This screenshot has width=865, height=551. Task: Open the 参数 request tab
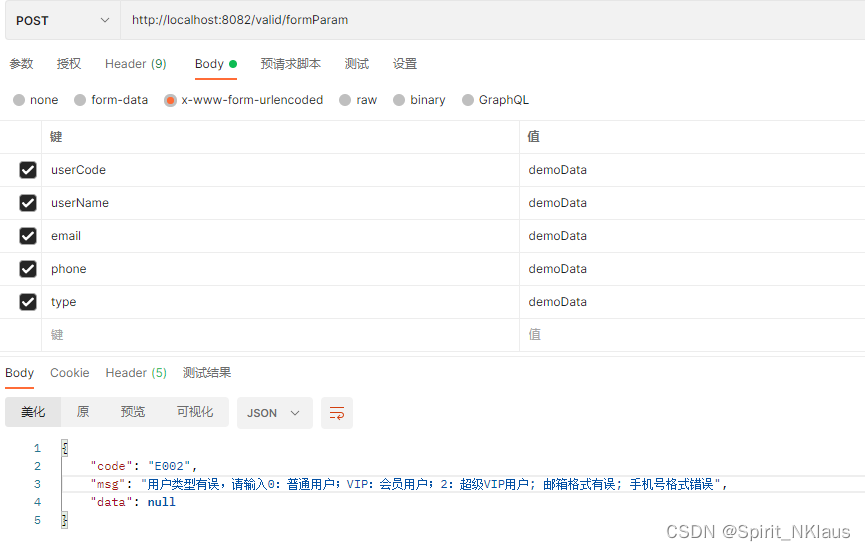[22, 64]
